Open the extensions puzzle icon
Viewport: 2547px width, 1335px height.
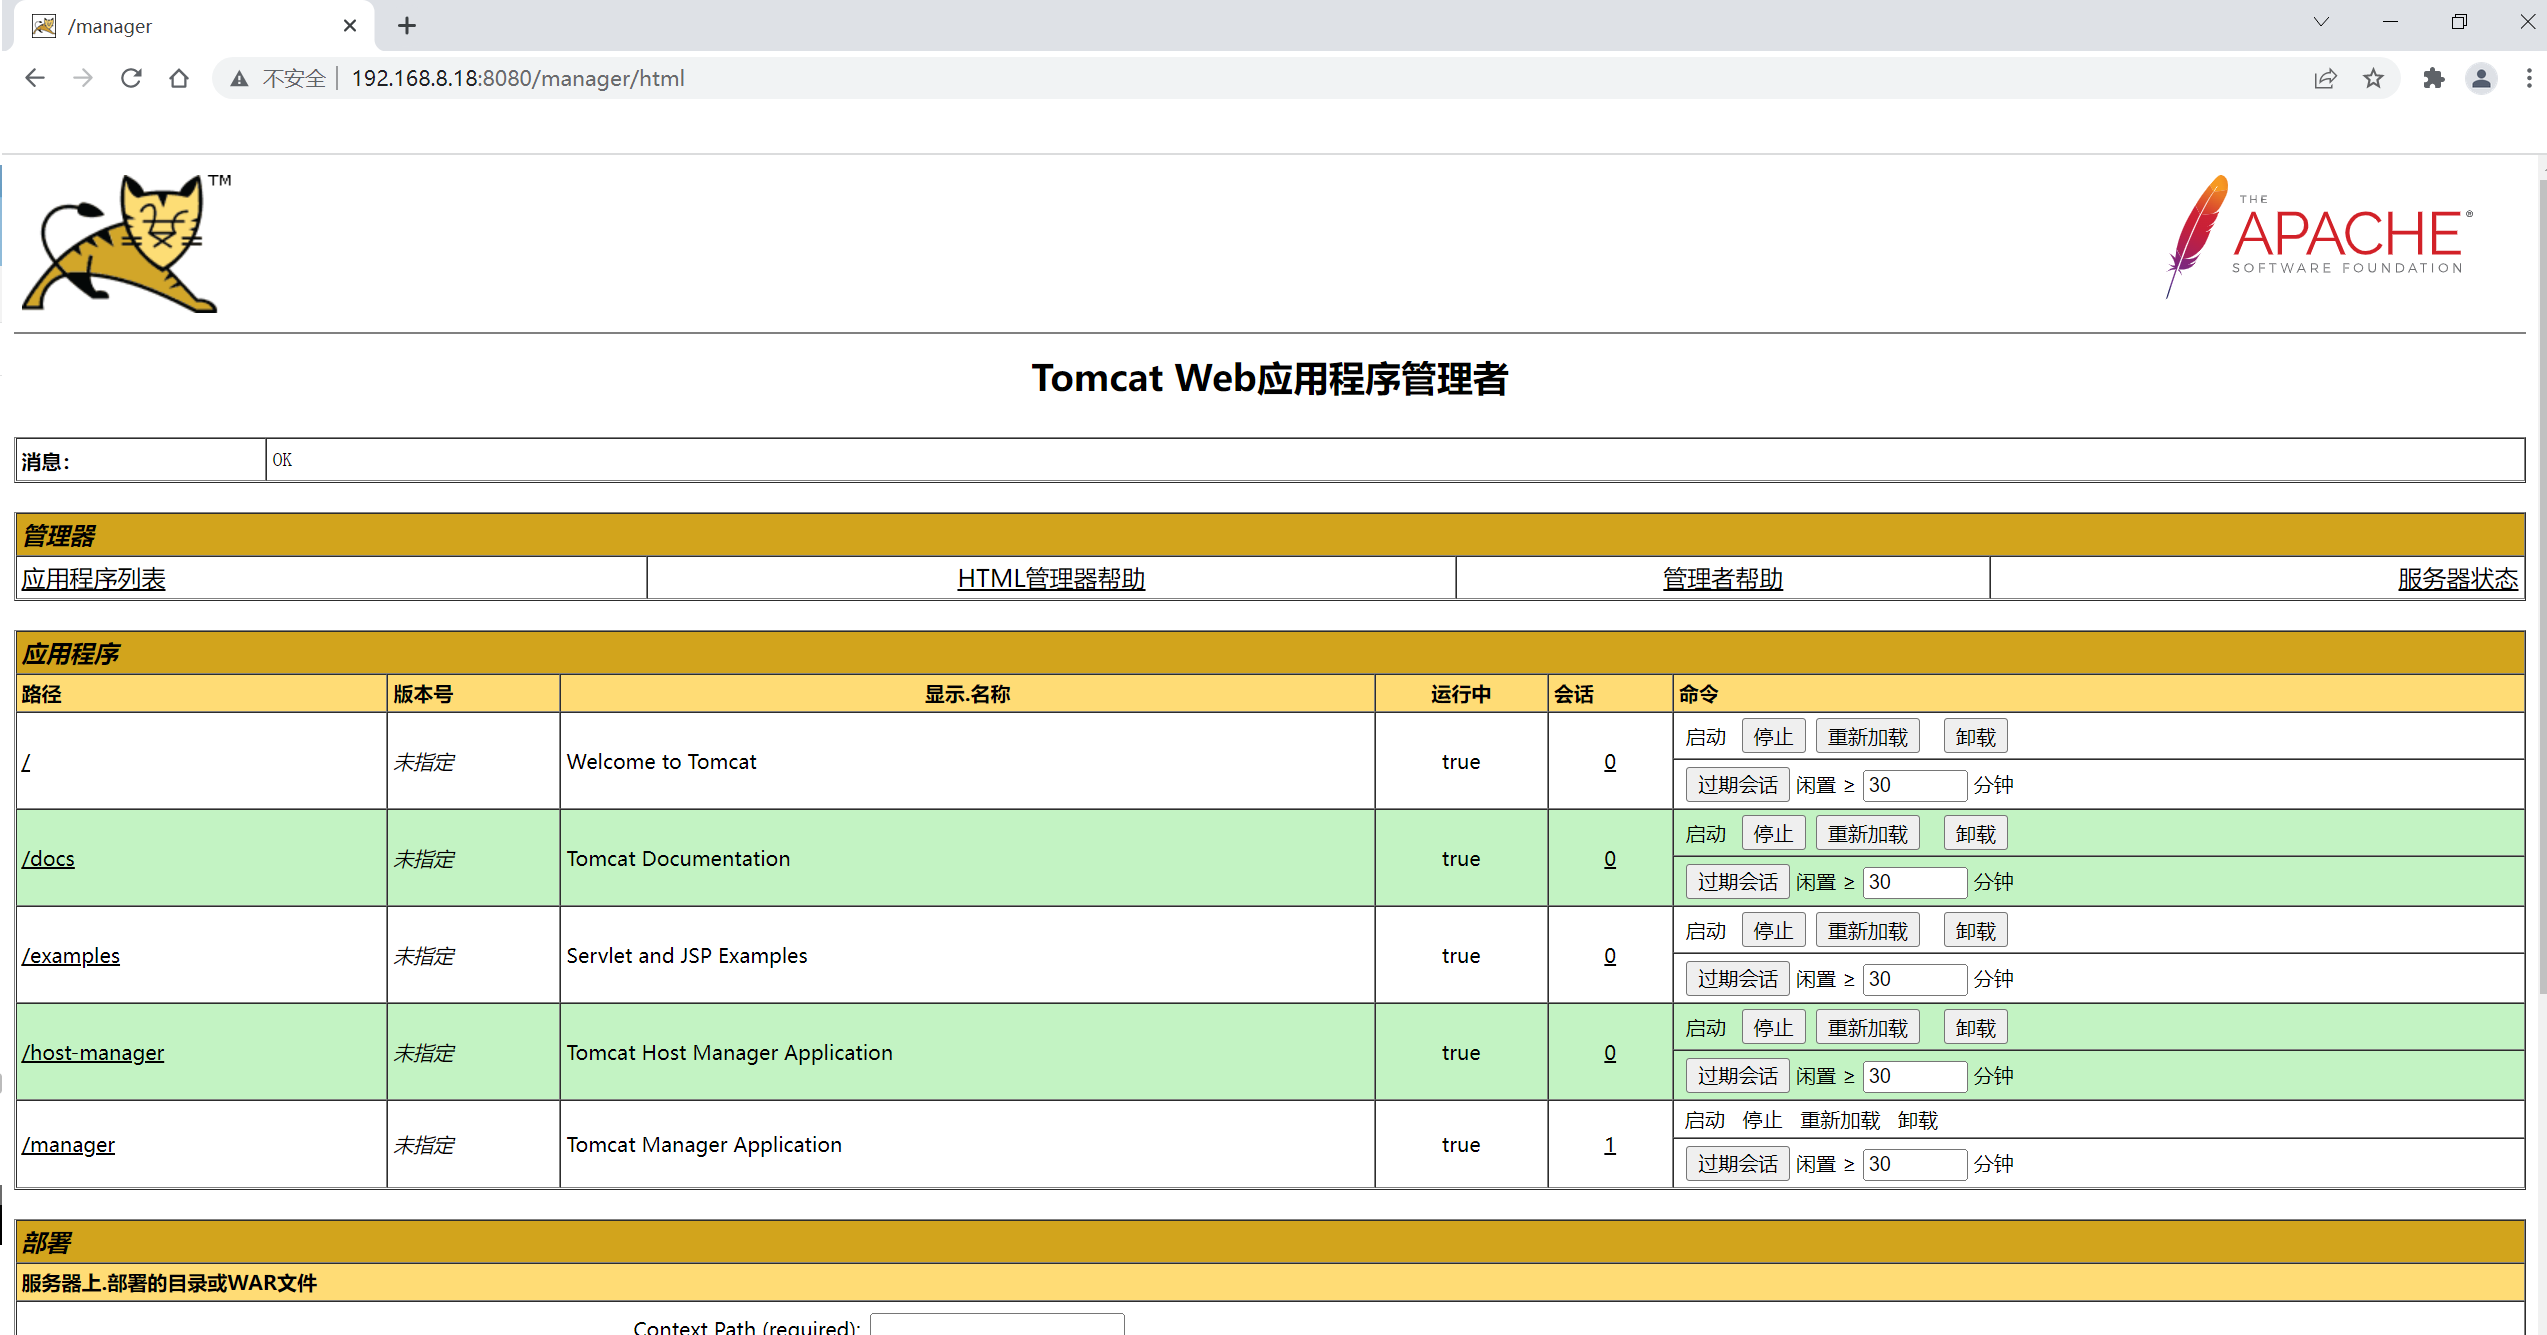point(2433,79)
